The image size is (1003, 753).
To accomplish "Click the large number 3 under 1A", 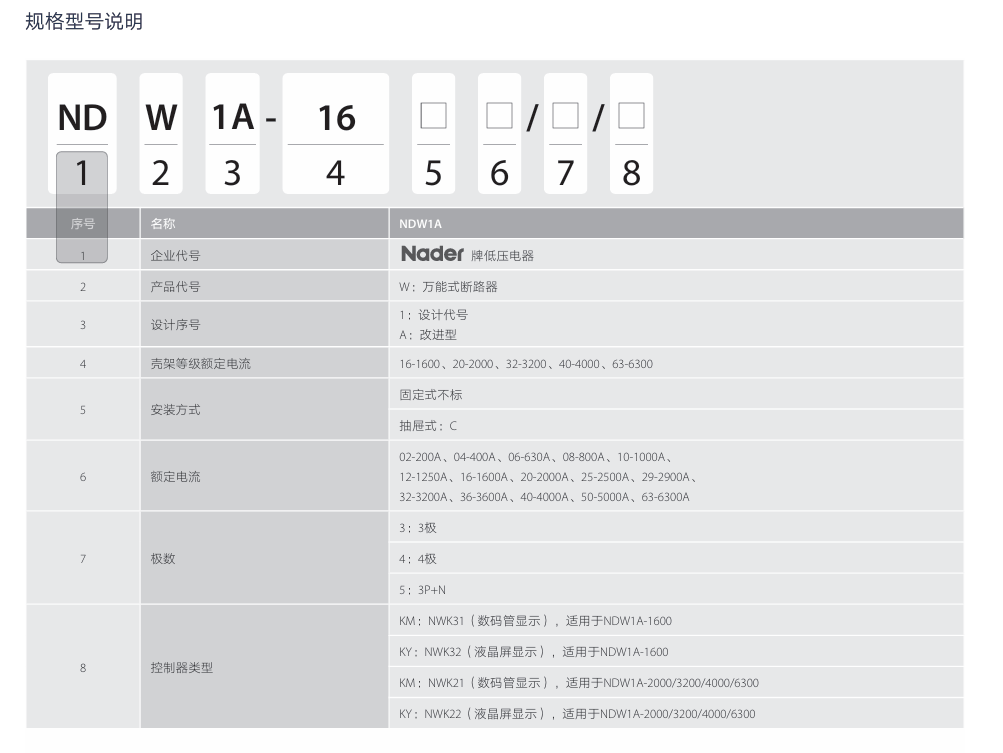I will tap(232, 173).
